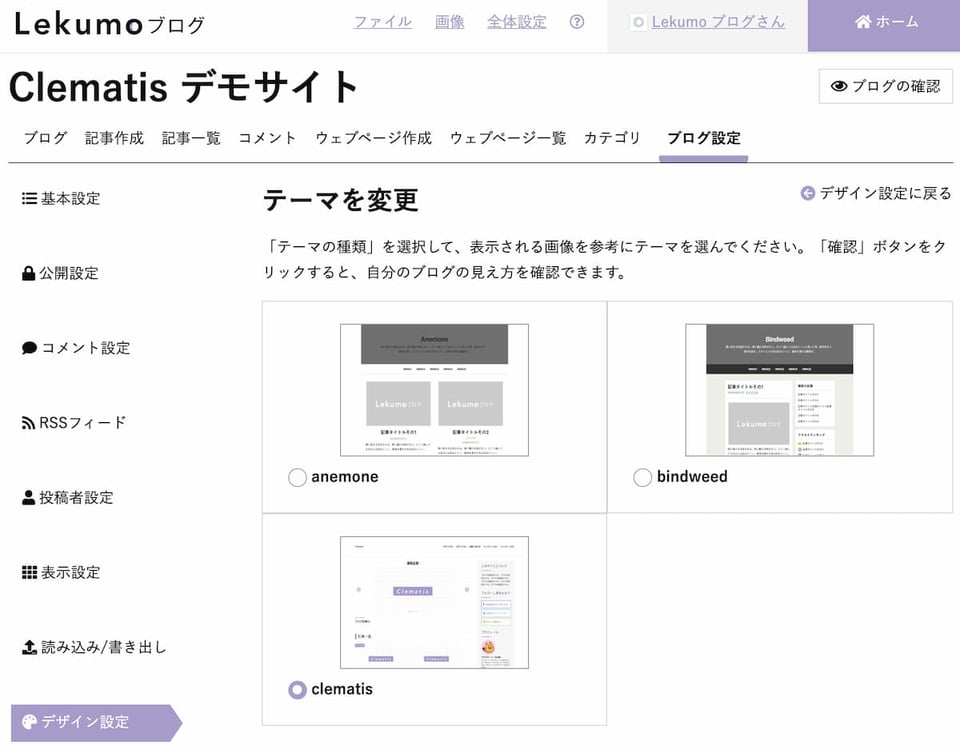Click the speech bubble icon for コメント設定
This screenshot has width=960, height=753.
[x=29, y=348]
